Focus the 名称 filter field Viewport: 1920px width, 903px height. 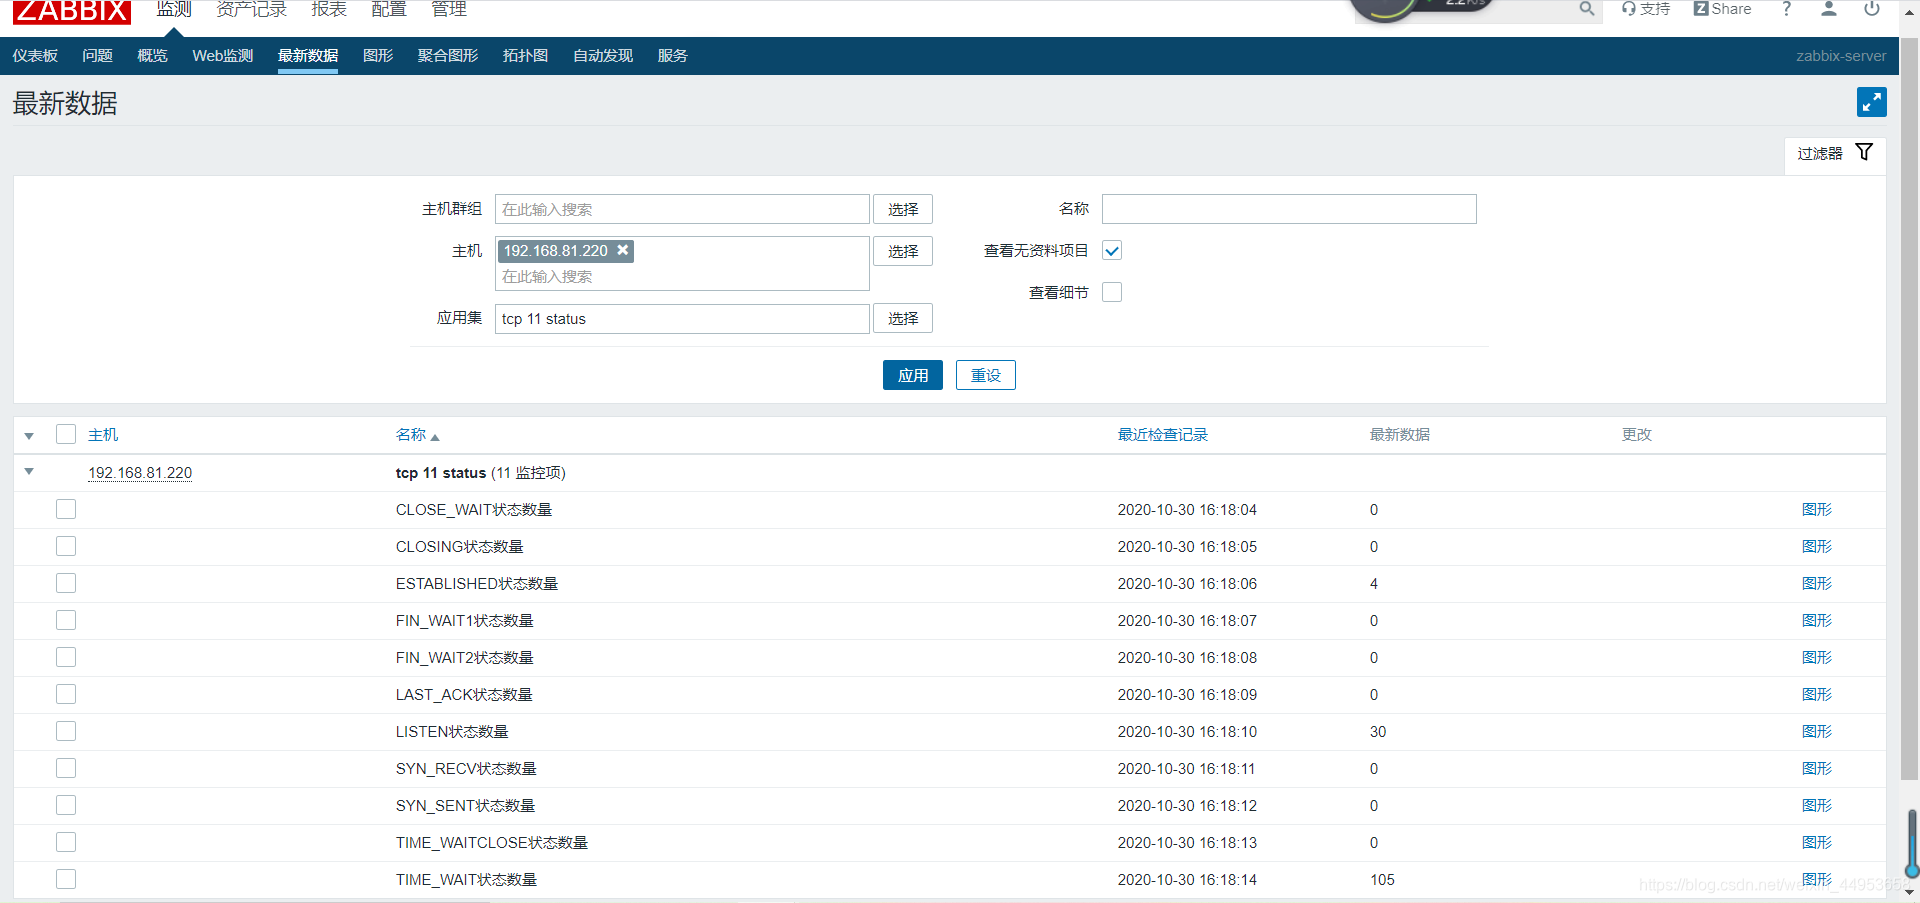pos(1289,209)
